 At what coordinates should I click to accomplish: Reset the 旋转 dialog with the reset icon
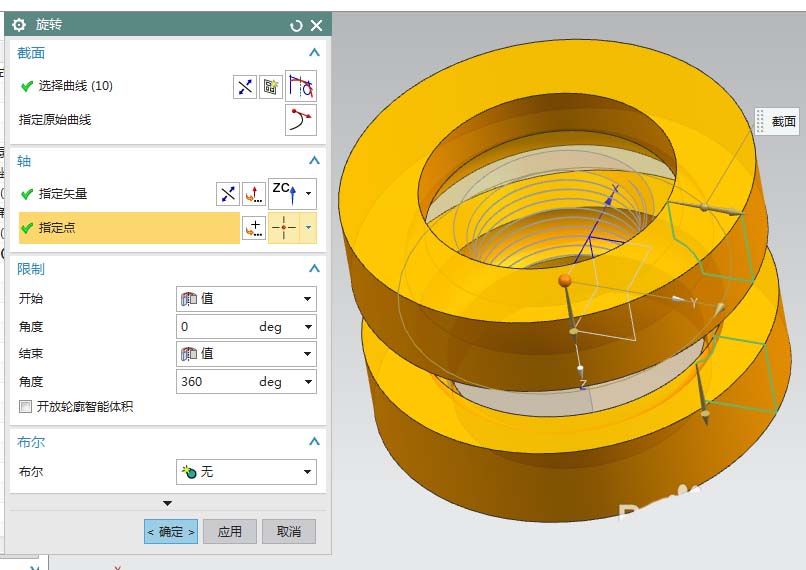(296, 25)
